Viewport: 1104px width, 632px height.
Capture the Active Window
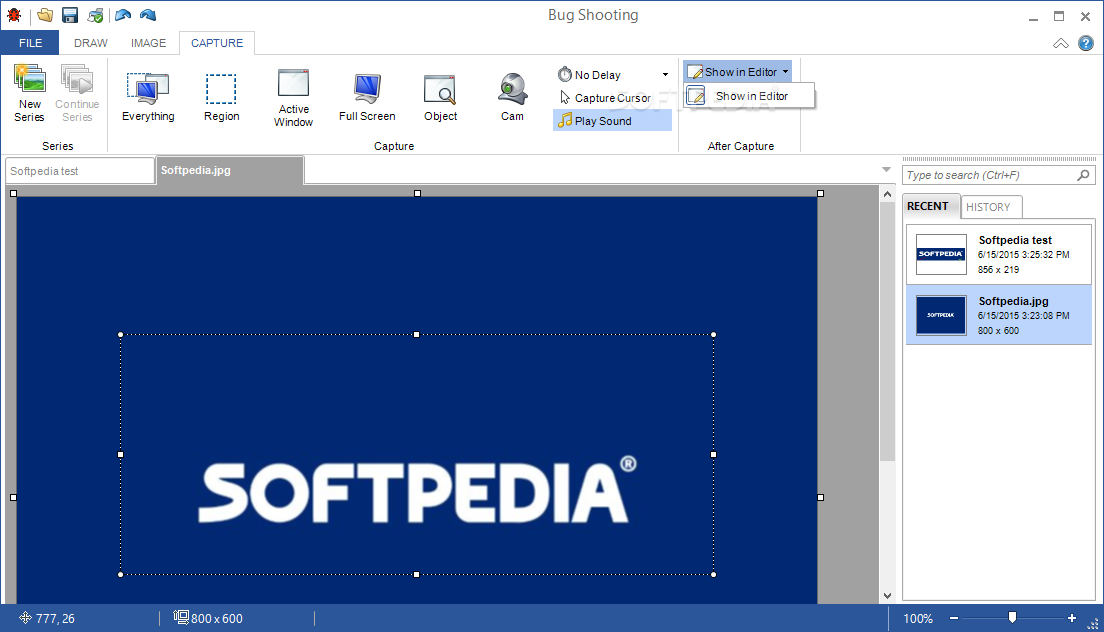(x=293, y=99)
